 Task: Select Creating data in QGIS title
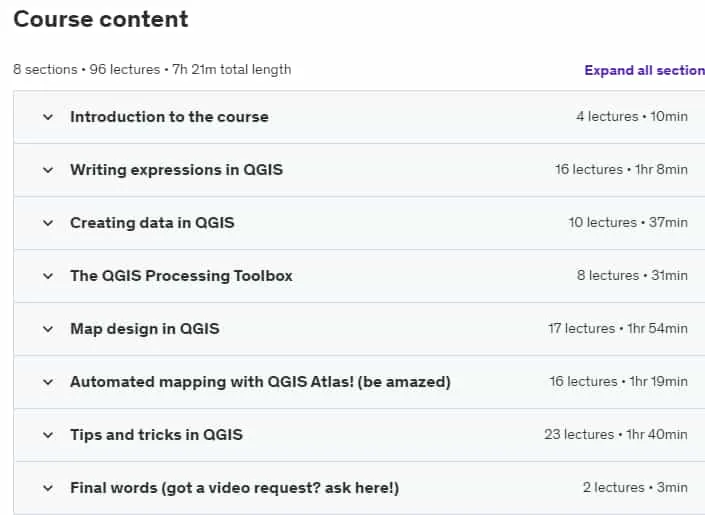tap(152, 223)
